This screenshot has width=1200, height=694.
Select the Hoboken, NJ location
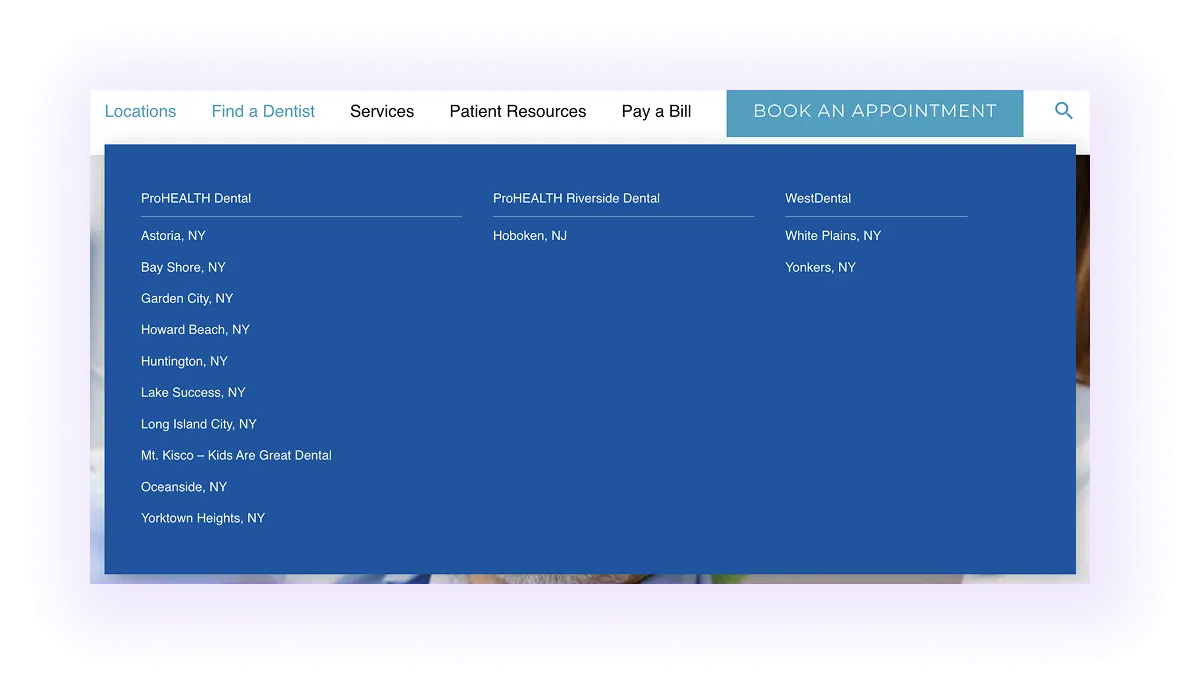point(529,235)
